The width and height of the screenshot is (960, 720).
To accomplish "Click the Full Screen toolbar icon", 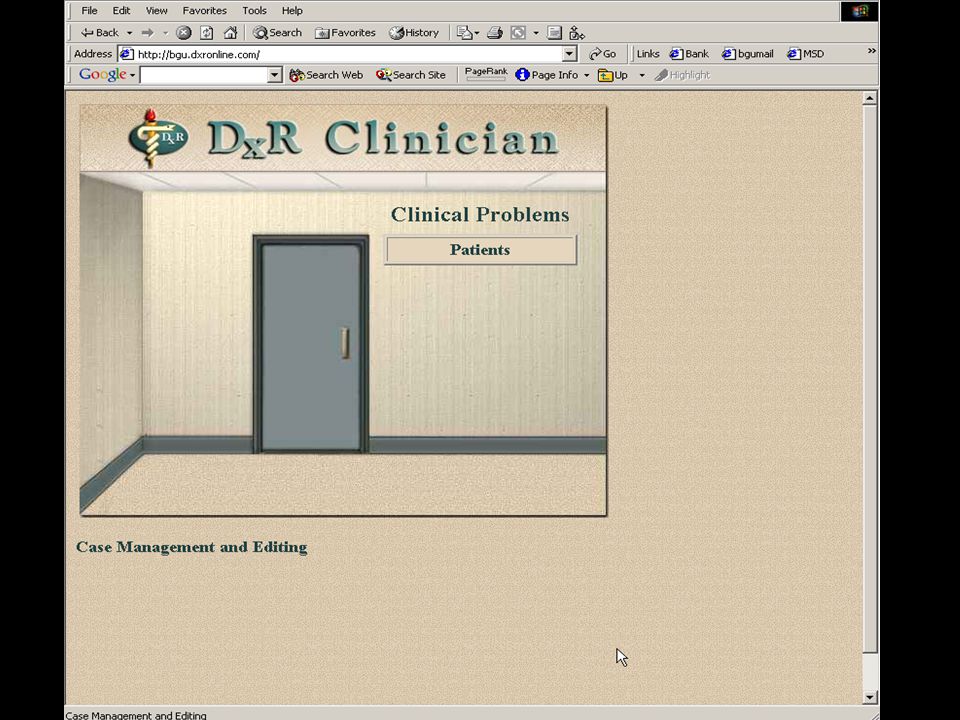I will click(518, 33).
